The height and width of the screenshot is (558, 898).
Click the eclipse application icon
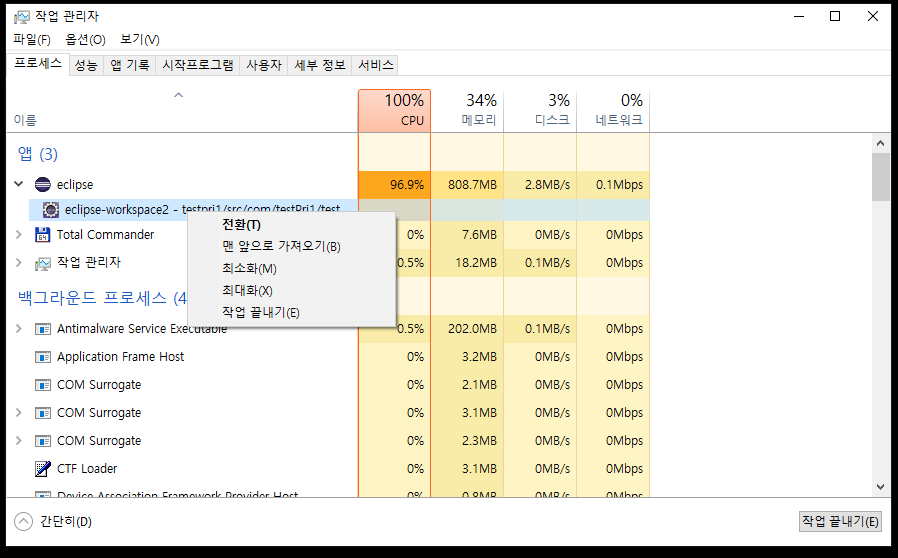[43, 184]
